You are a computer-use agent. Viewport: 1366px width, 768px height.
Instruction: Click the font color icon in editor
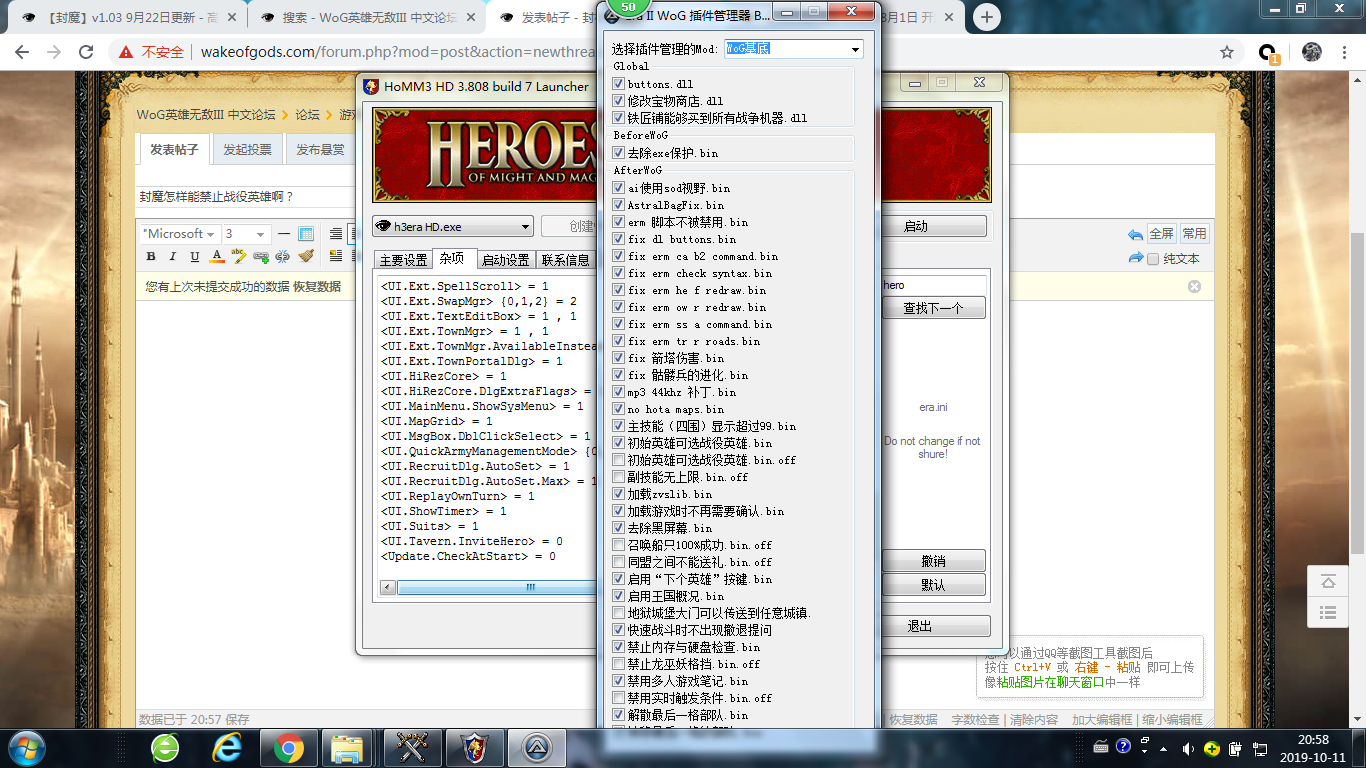coord(217,257)
